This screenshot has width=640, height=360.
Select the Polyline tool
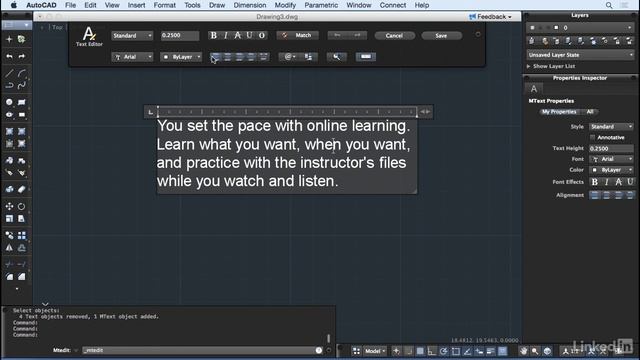coord(9,85)
